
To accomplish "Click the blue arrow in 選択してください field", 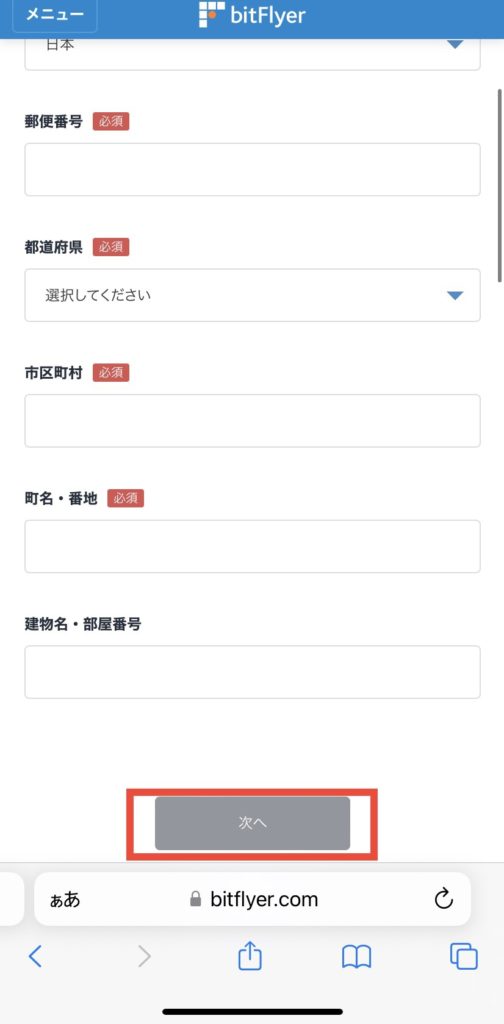I will coord(455,296).
